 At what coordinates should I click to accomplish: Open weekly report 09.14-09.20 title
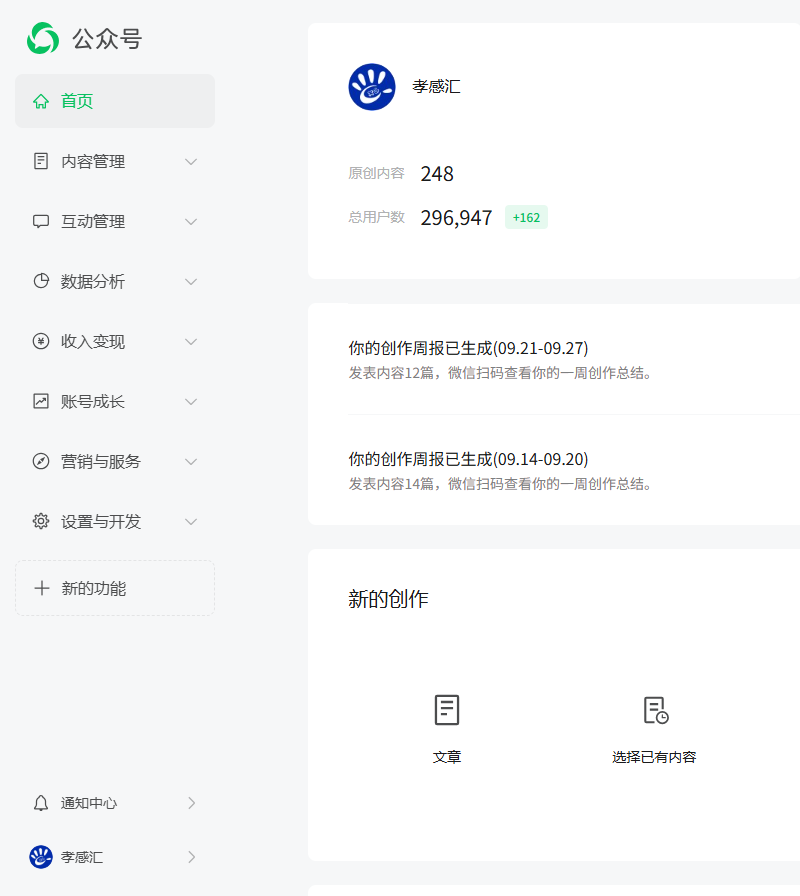468,459
